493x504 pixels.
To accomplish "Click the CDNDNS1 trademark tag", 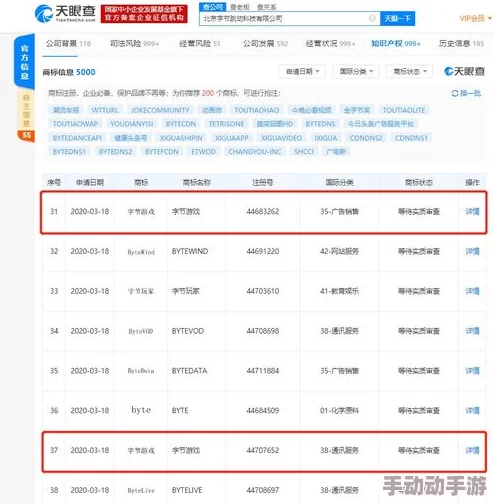I will pos(411,138).
